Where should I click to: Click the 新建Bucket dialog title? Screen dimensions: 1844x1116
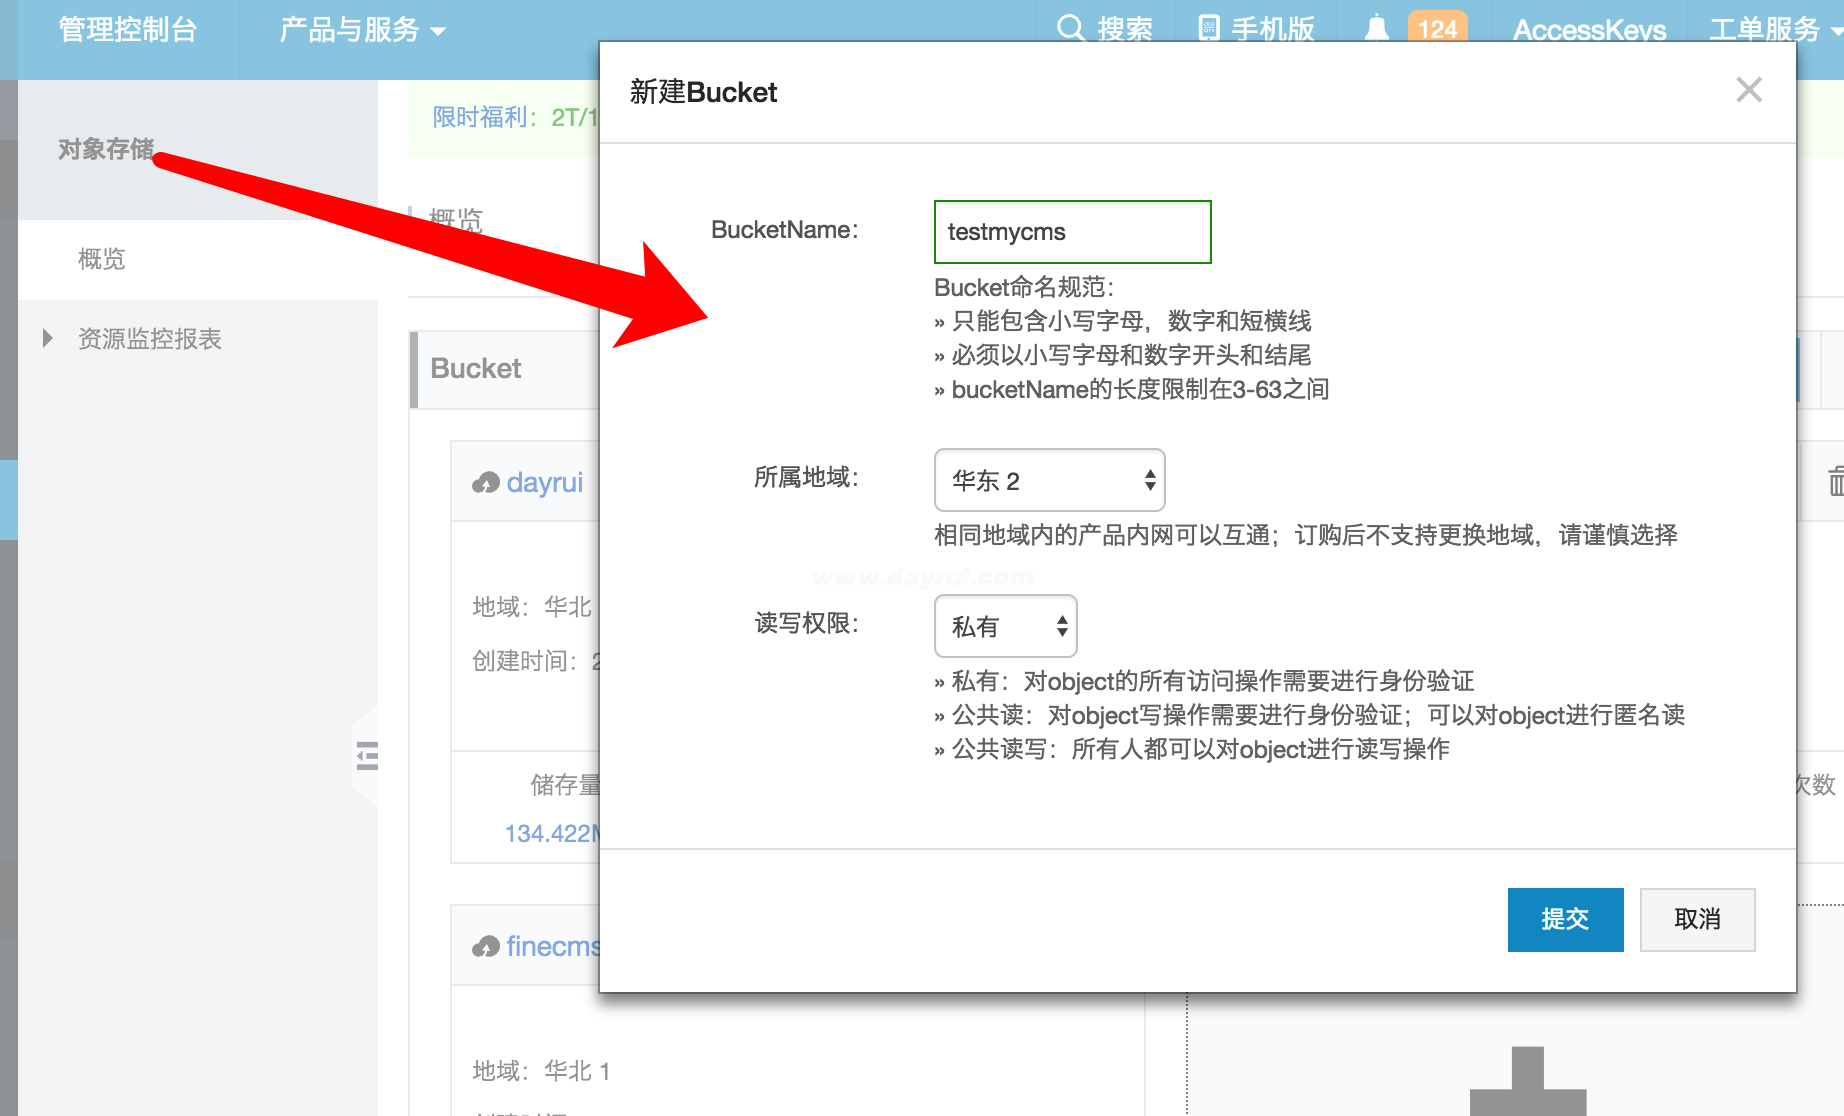pos(703,92)
